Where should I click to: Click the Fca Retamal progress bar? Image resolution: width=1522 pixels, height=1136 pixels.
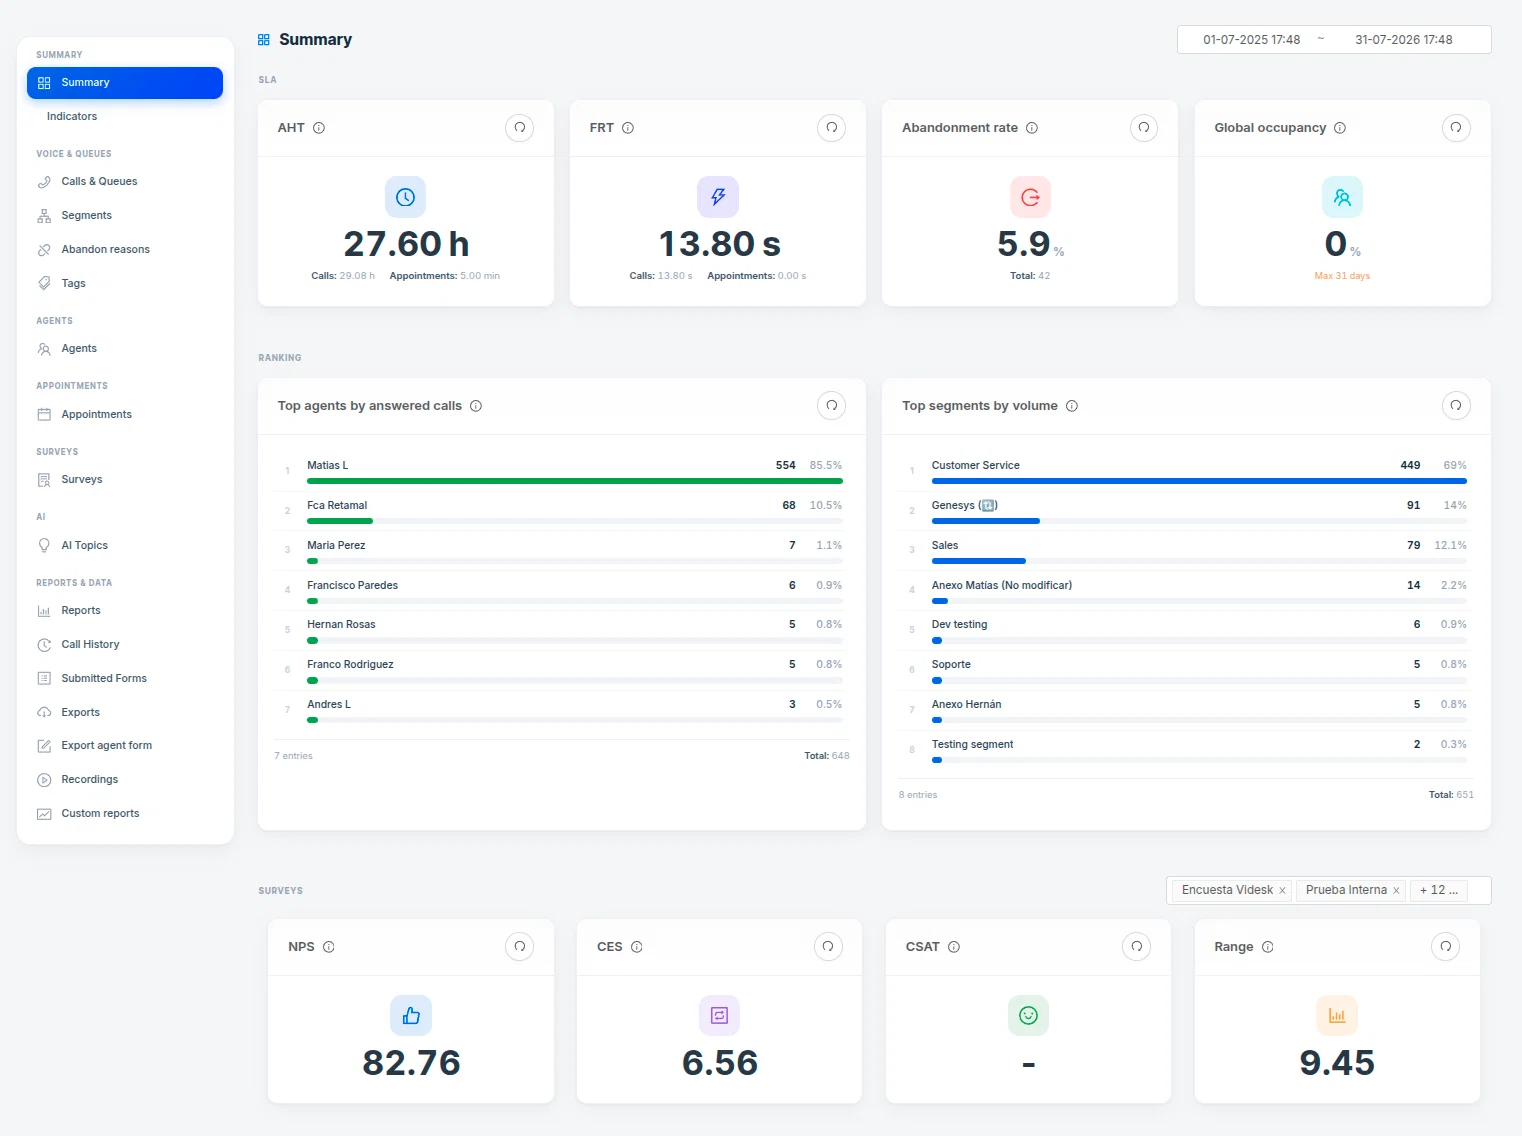575,521
